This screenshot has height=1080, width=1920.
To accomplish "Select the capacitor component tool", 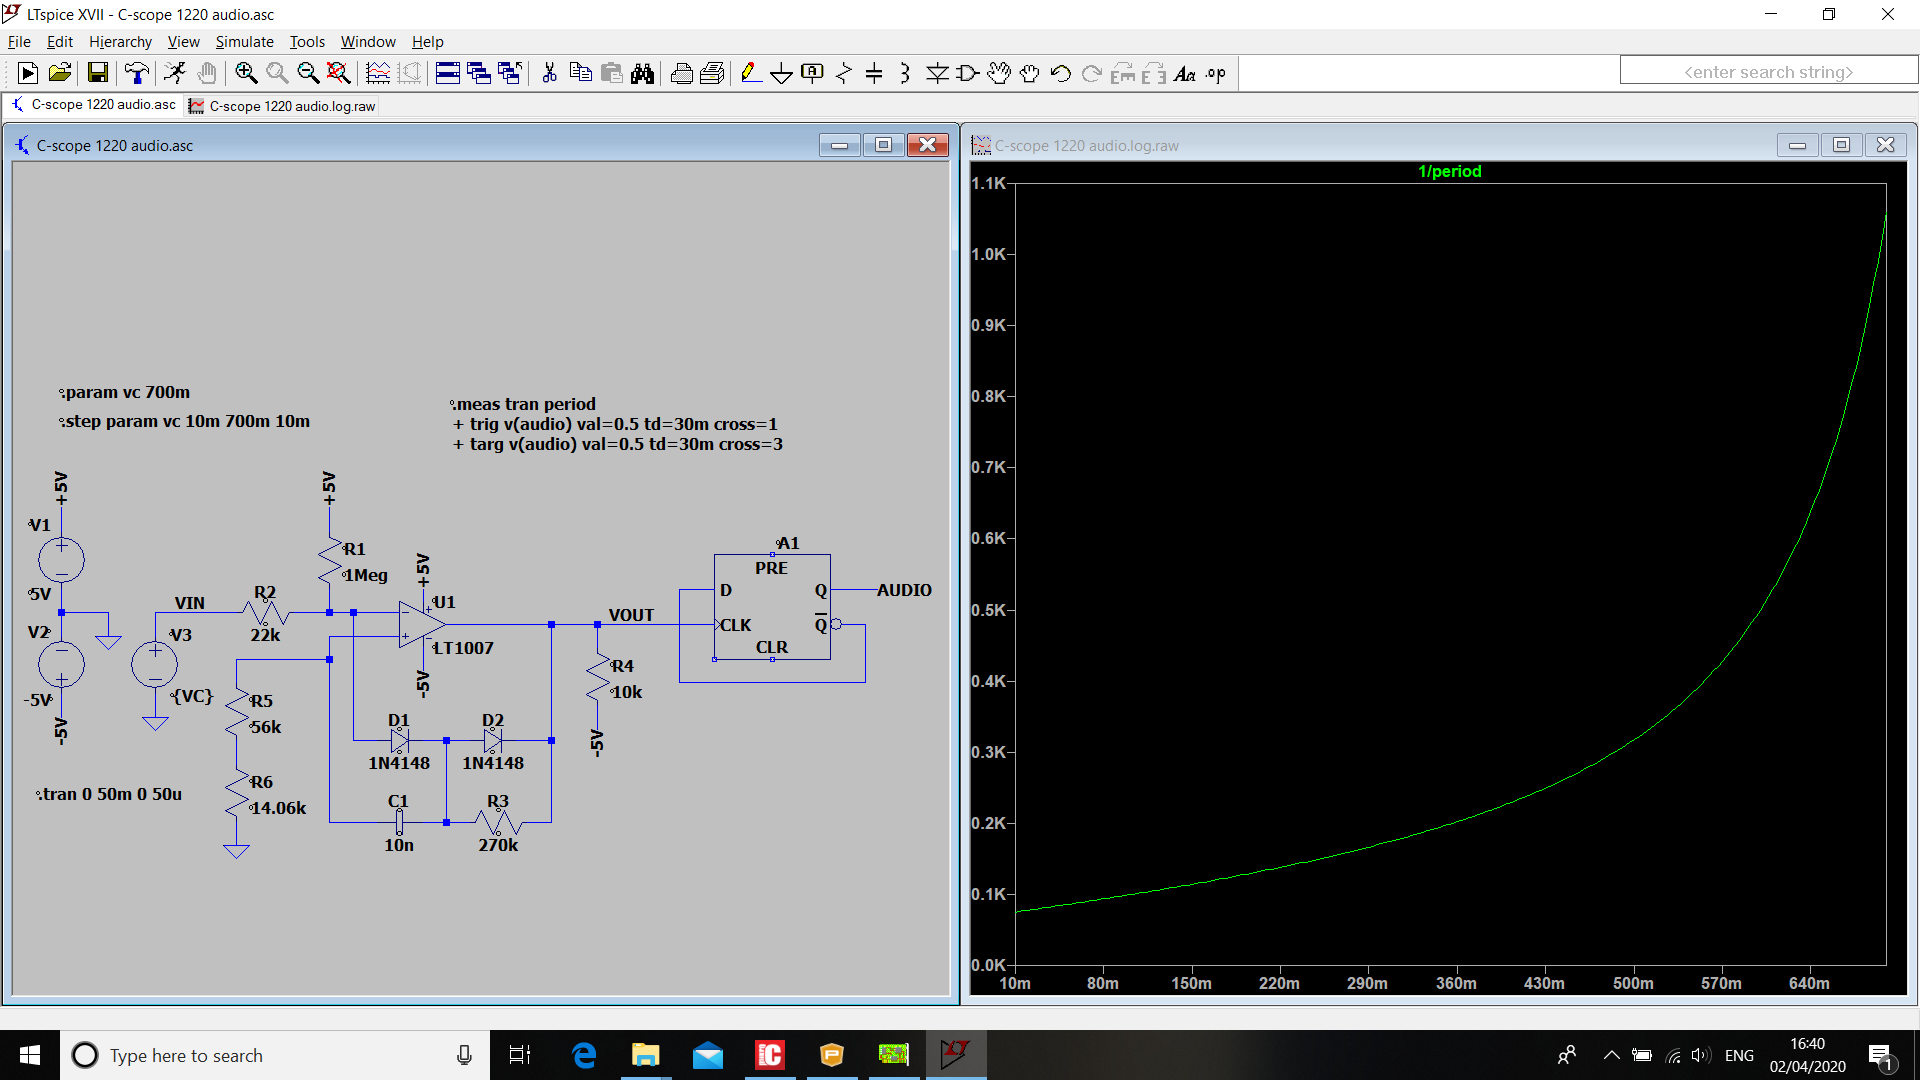I will click(x=874, y=73).
